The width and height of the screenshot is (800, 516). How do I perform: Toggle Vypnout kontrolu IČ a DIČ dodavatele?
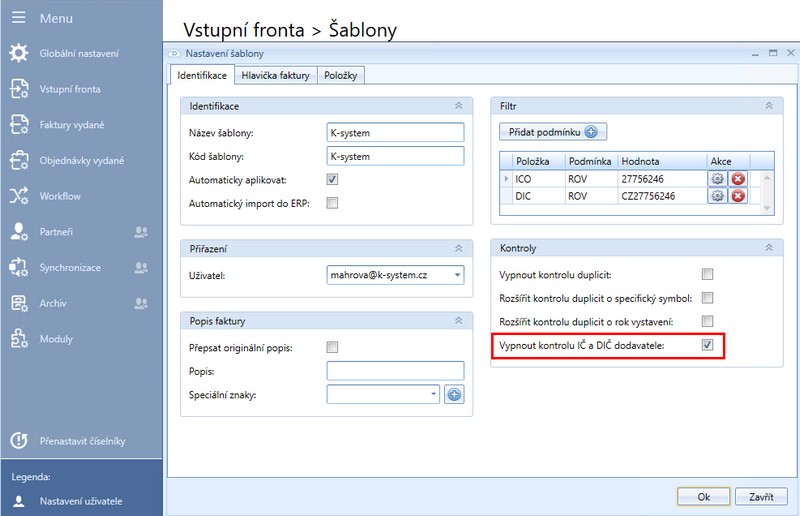click(707, 346)
